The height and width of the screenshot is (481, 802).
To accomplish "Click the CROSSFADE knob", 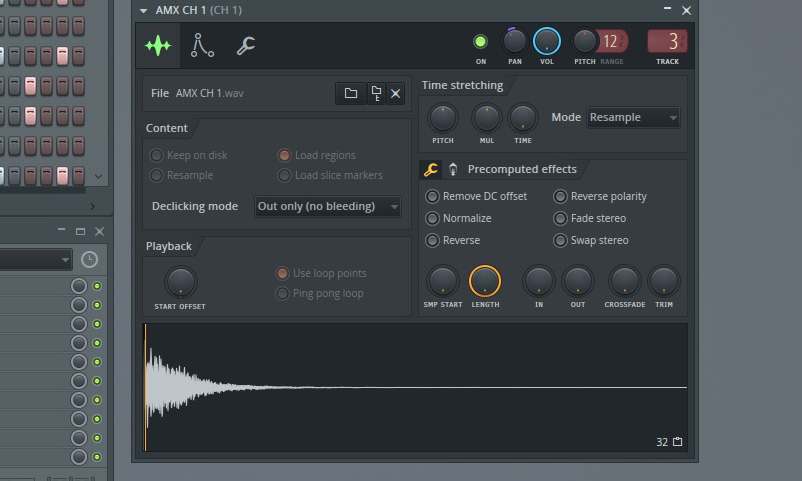I will [x=625, y=281].
